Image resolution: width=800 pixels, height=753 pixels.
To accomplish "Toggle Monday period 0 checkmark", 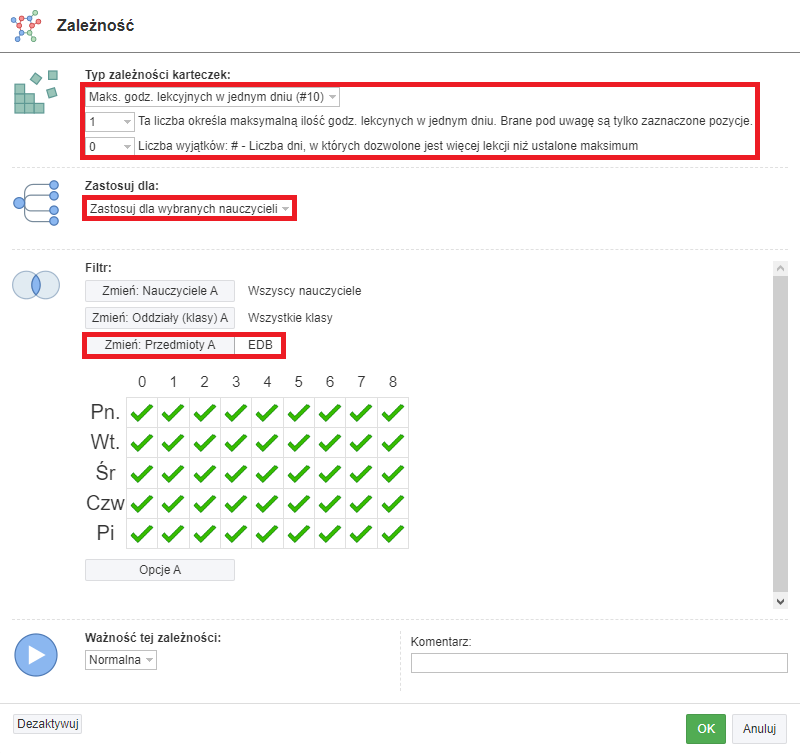I will tap(142, 412).
